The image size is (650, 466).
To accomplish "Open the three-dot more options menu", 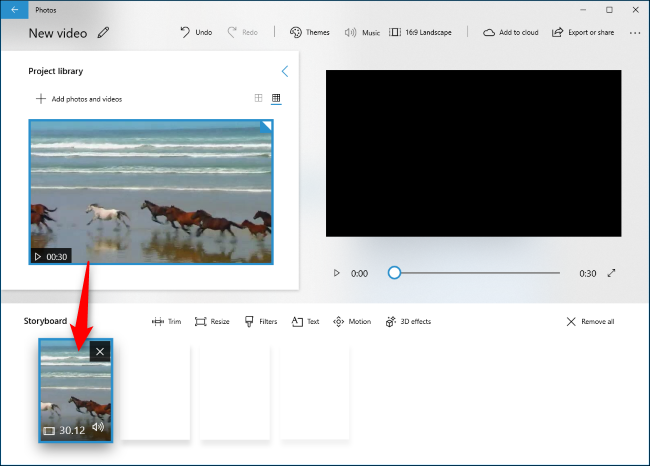I will pos(635,32).
